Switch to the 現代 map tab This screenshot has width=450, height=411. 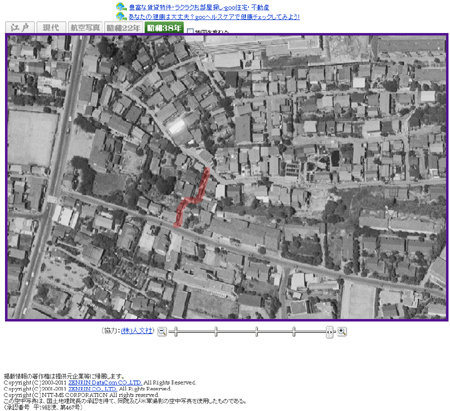[51, 27]
